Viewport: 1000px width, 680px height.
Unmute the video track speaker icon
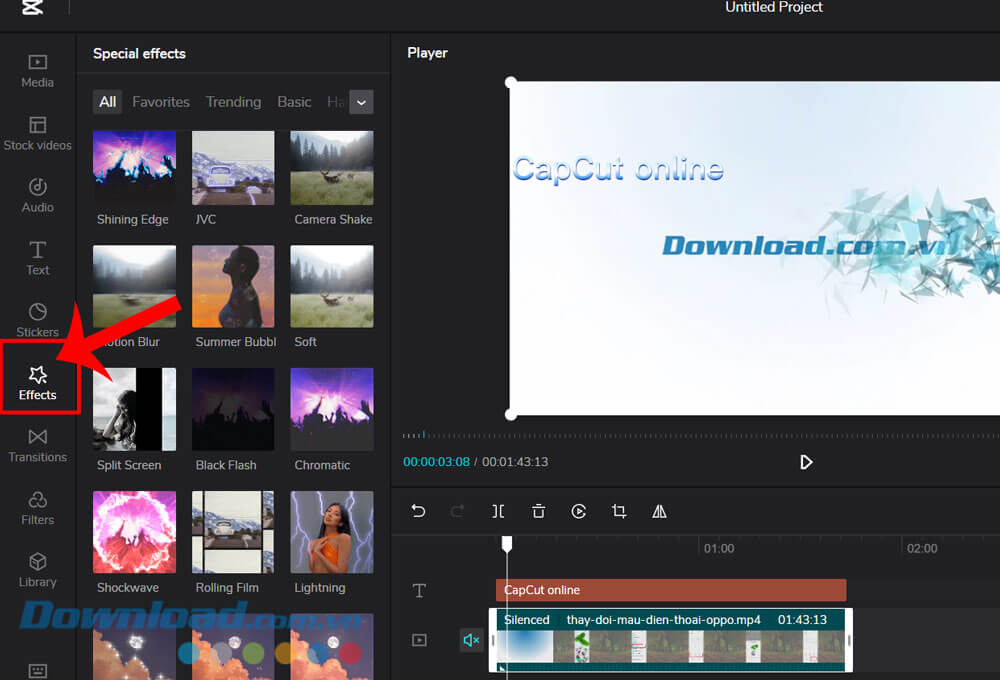point(471,640)
